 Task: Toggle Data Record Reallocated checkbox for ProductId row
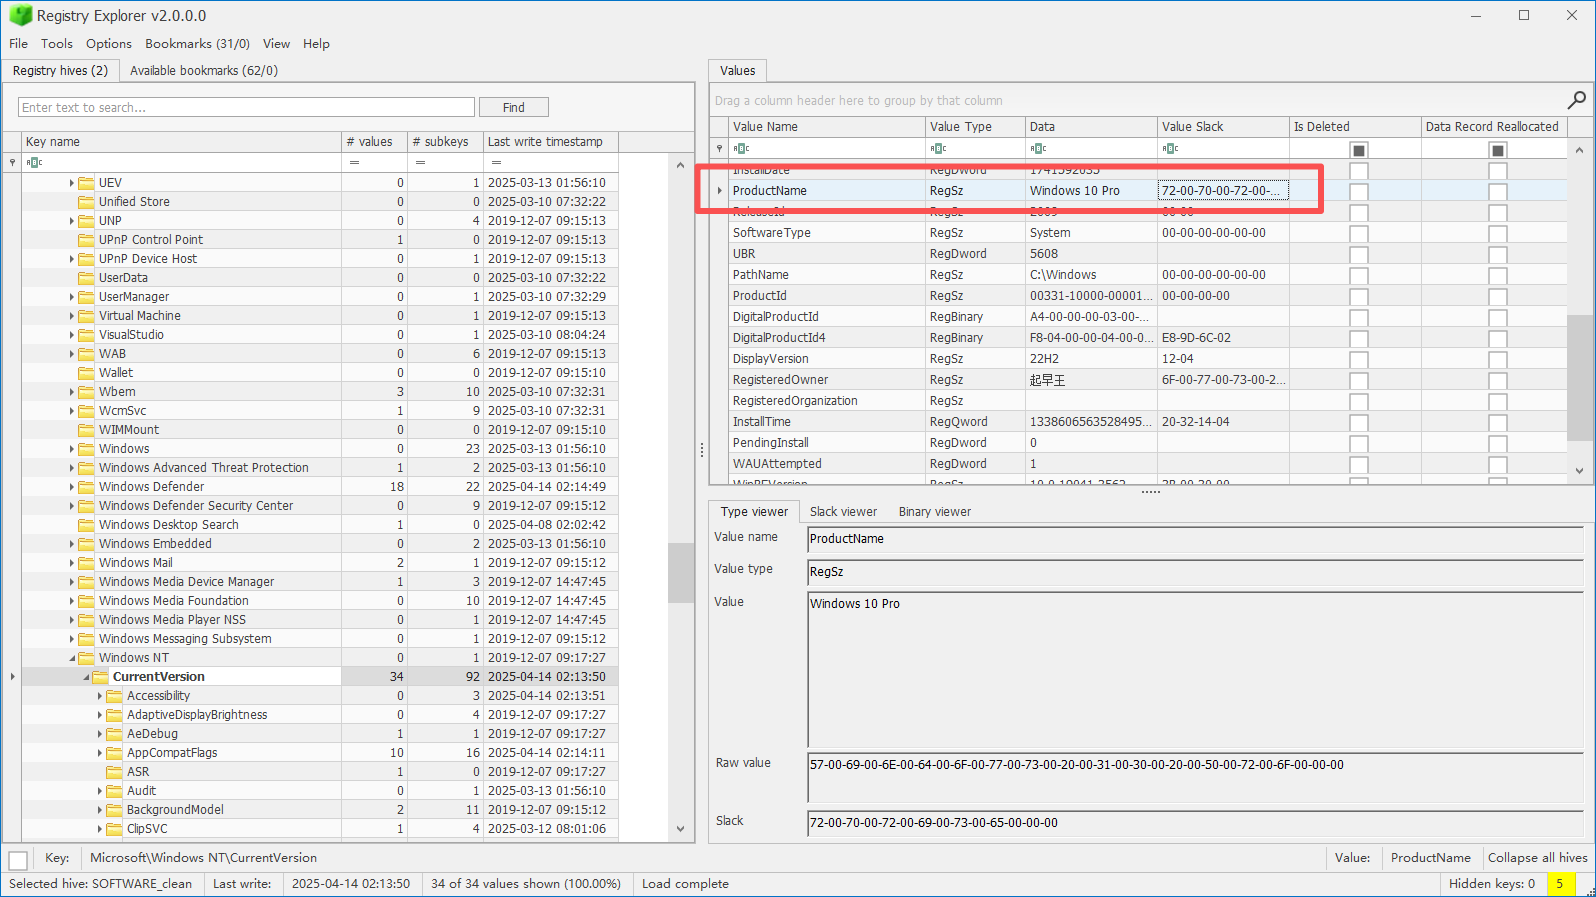coord(1497,297)
